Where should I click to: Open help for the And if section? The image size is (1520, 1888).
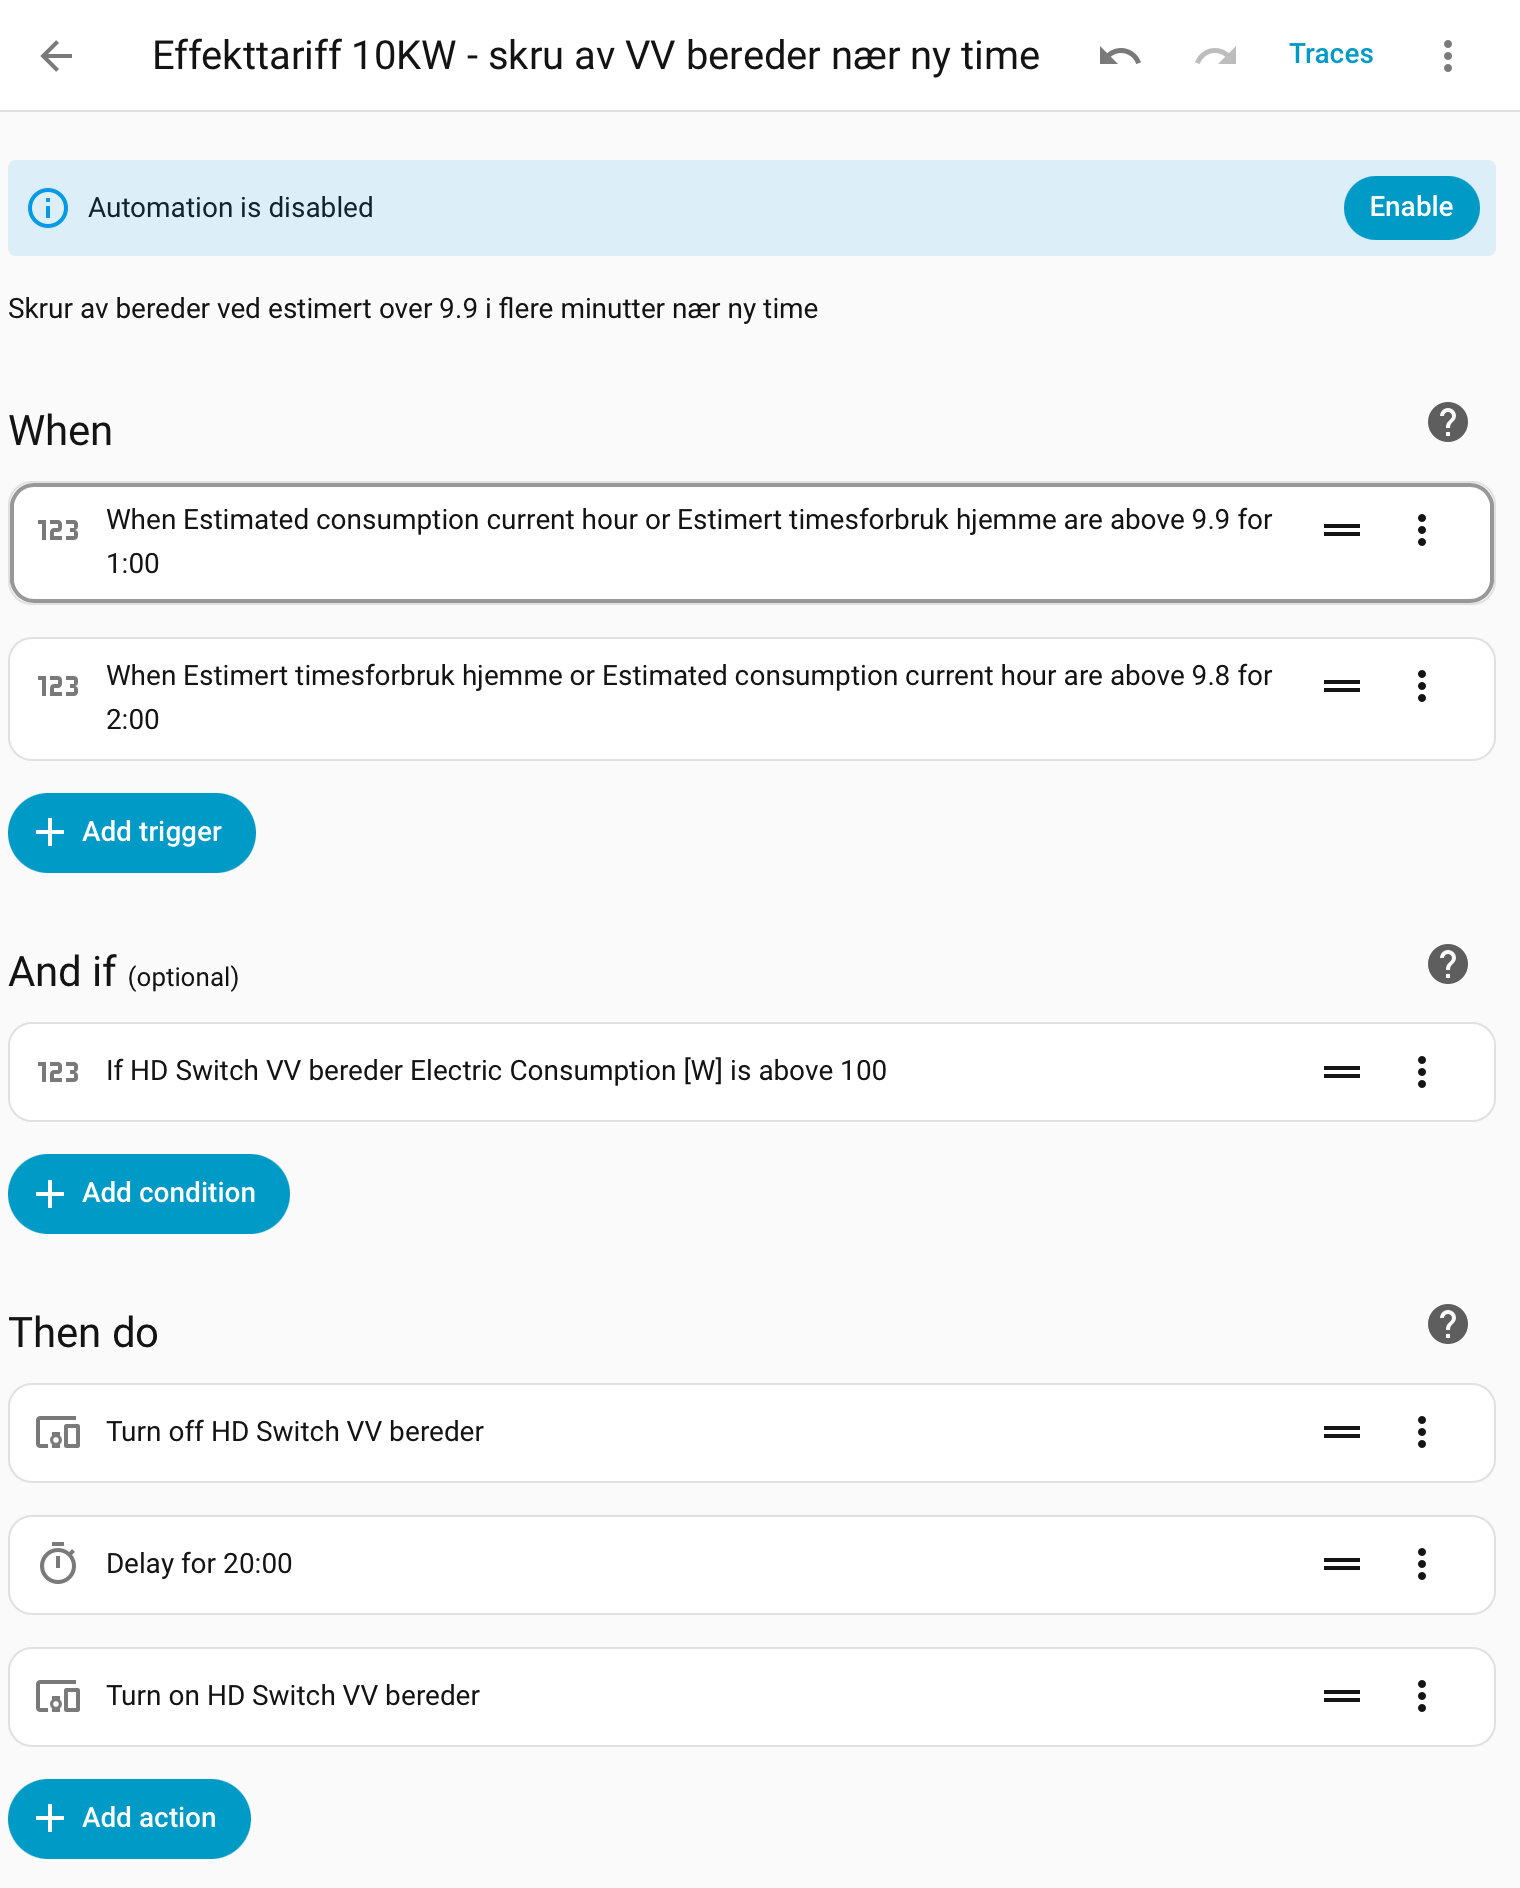pos(1447,964)
